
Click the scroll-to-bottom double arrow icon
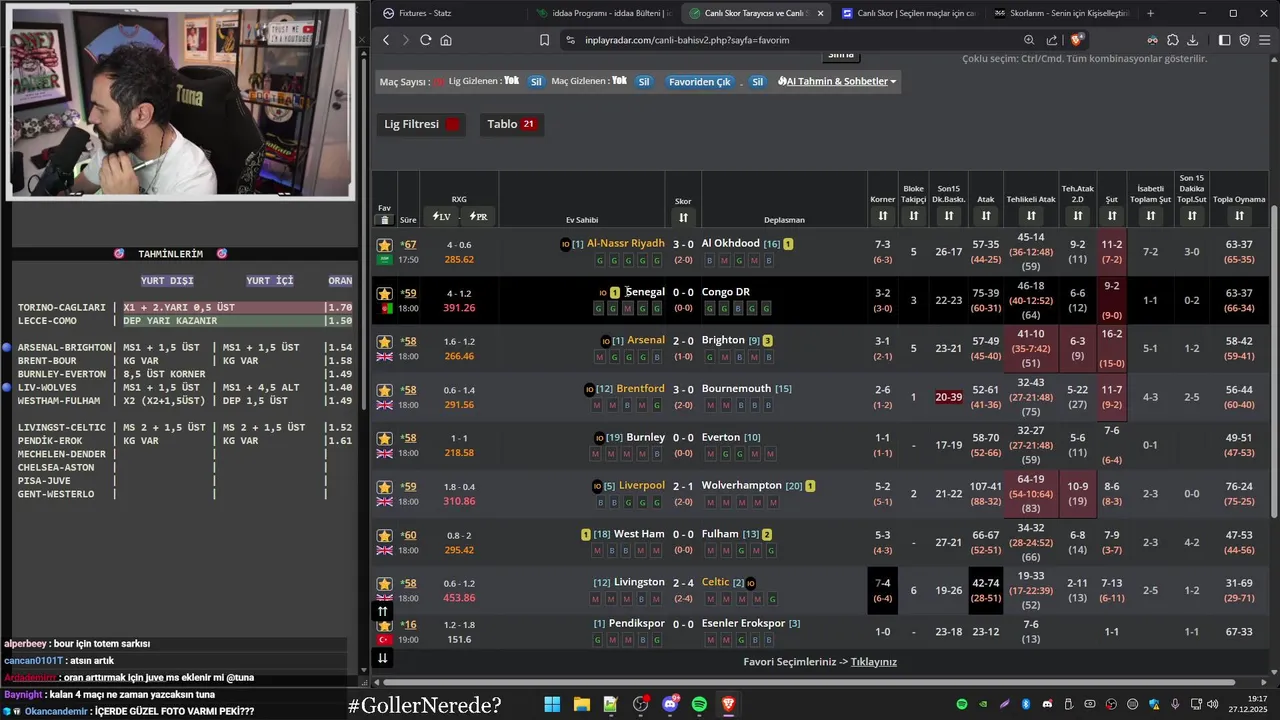[x=382, y=657]
